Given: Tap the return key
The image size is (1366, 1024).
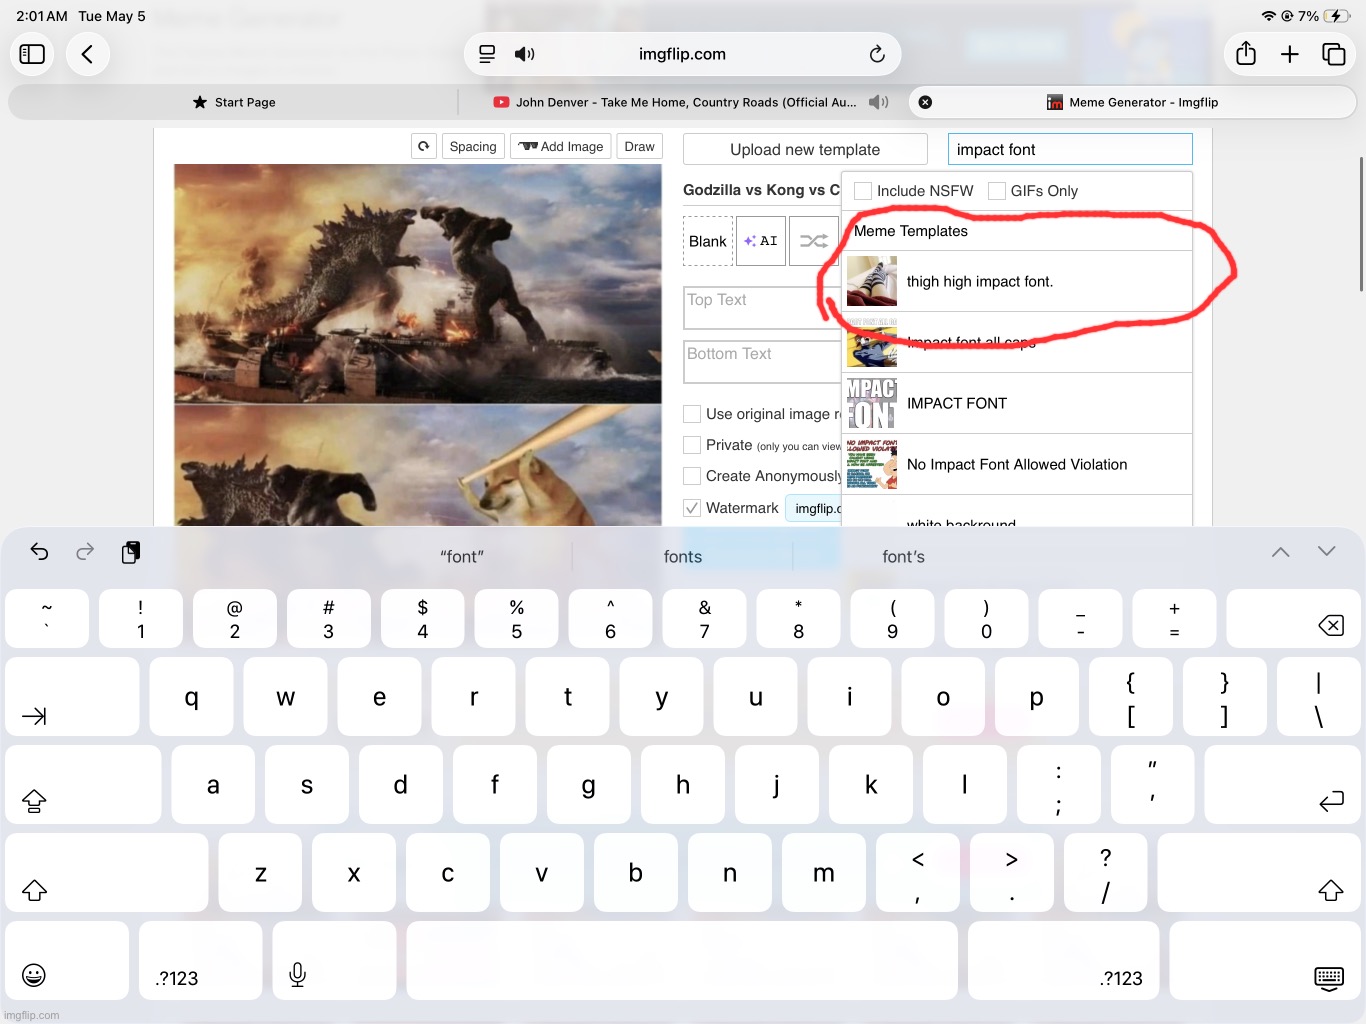Looking at the screenshot, I should pos(1282,785).
